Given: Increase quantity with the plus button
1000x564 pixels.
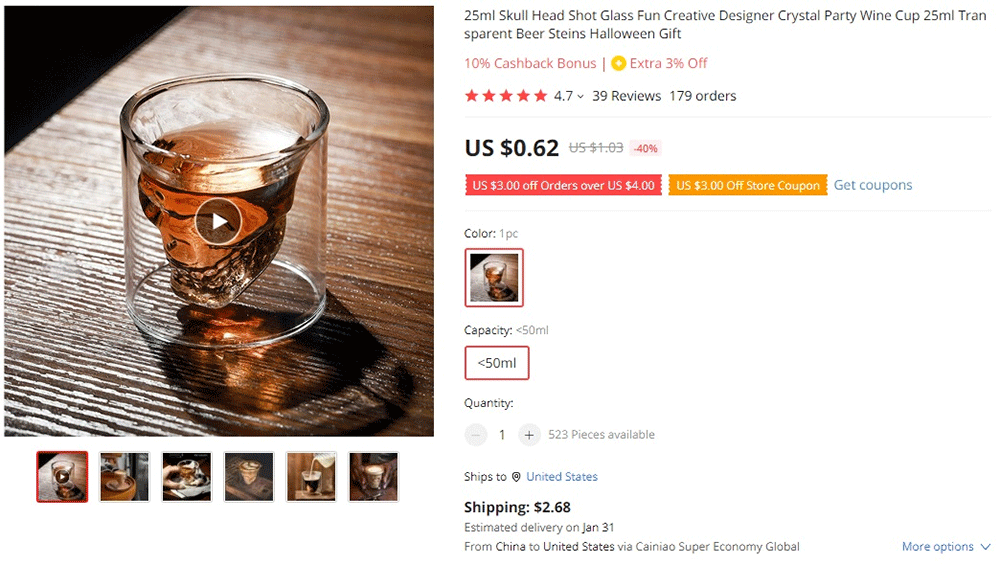Looking at the screenshot, I should point(529,435).
